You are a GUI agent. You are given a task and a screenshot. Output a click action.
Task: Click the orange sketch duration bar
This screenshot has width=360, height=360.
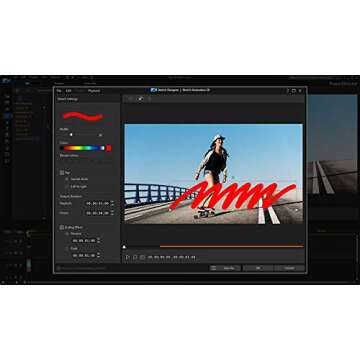click(232, 247)
